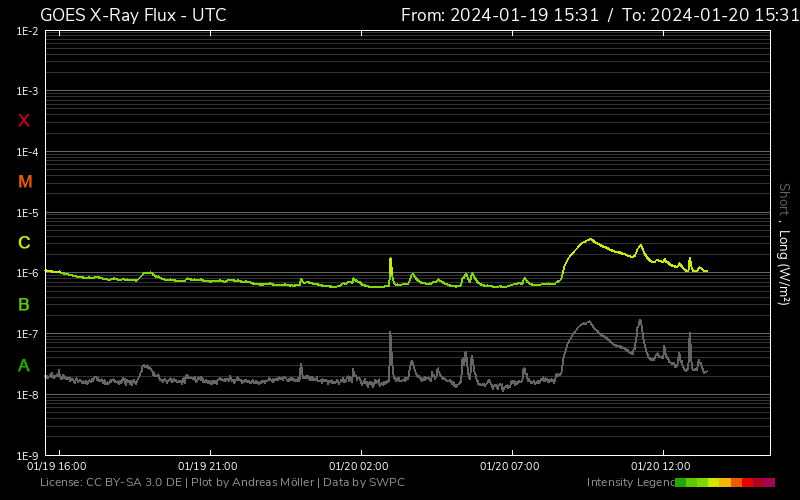The height and width of the screenshot is (500, 800).
Task: Click the 01/20 07:00 time axis label
Action: pos(510,466)
